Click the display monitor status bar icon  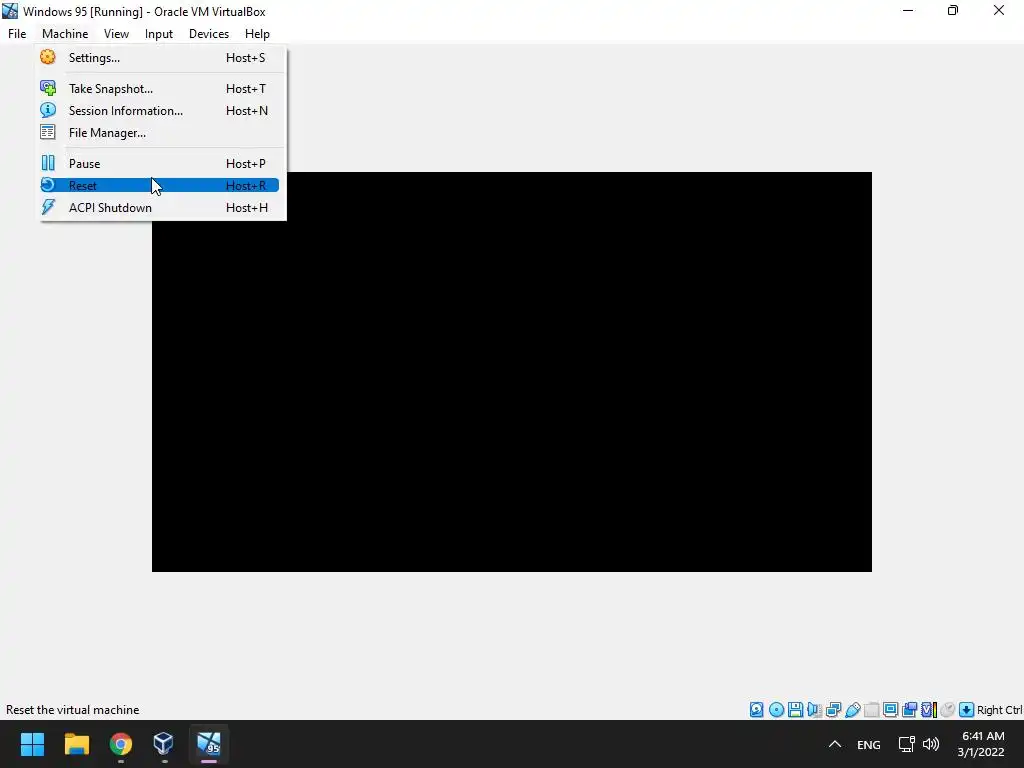point(890,710)
